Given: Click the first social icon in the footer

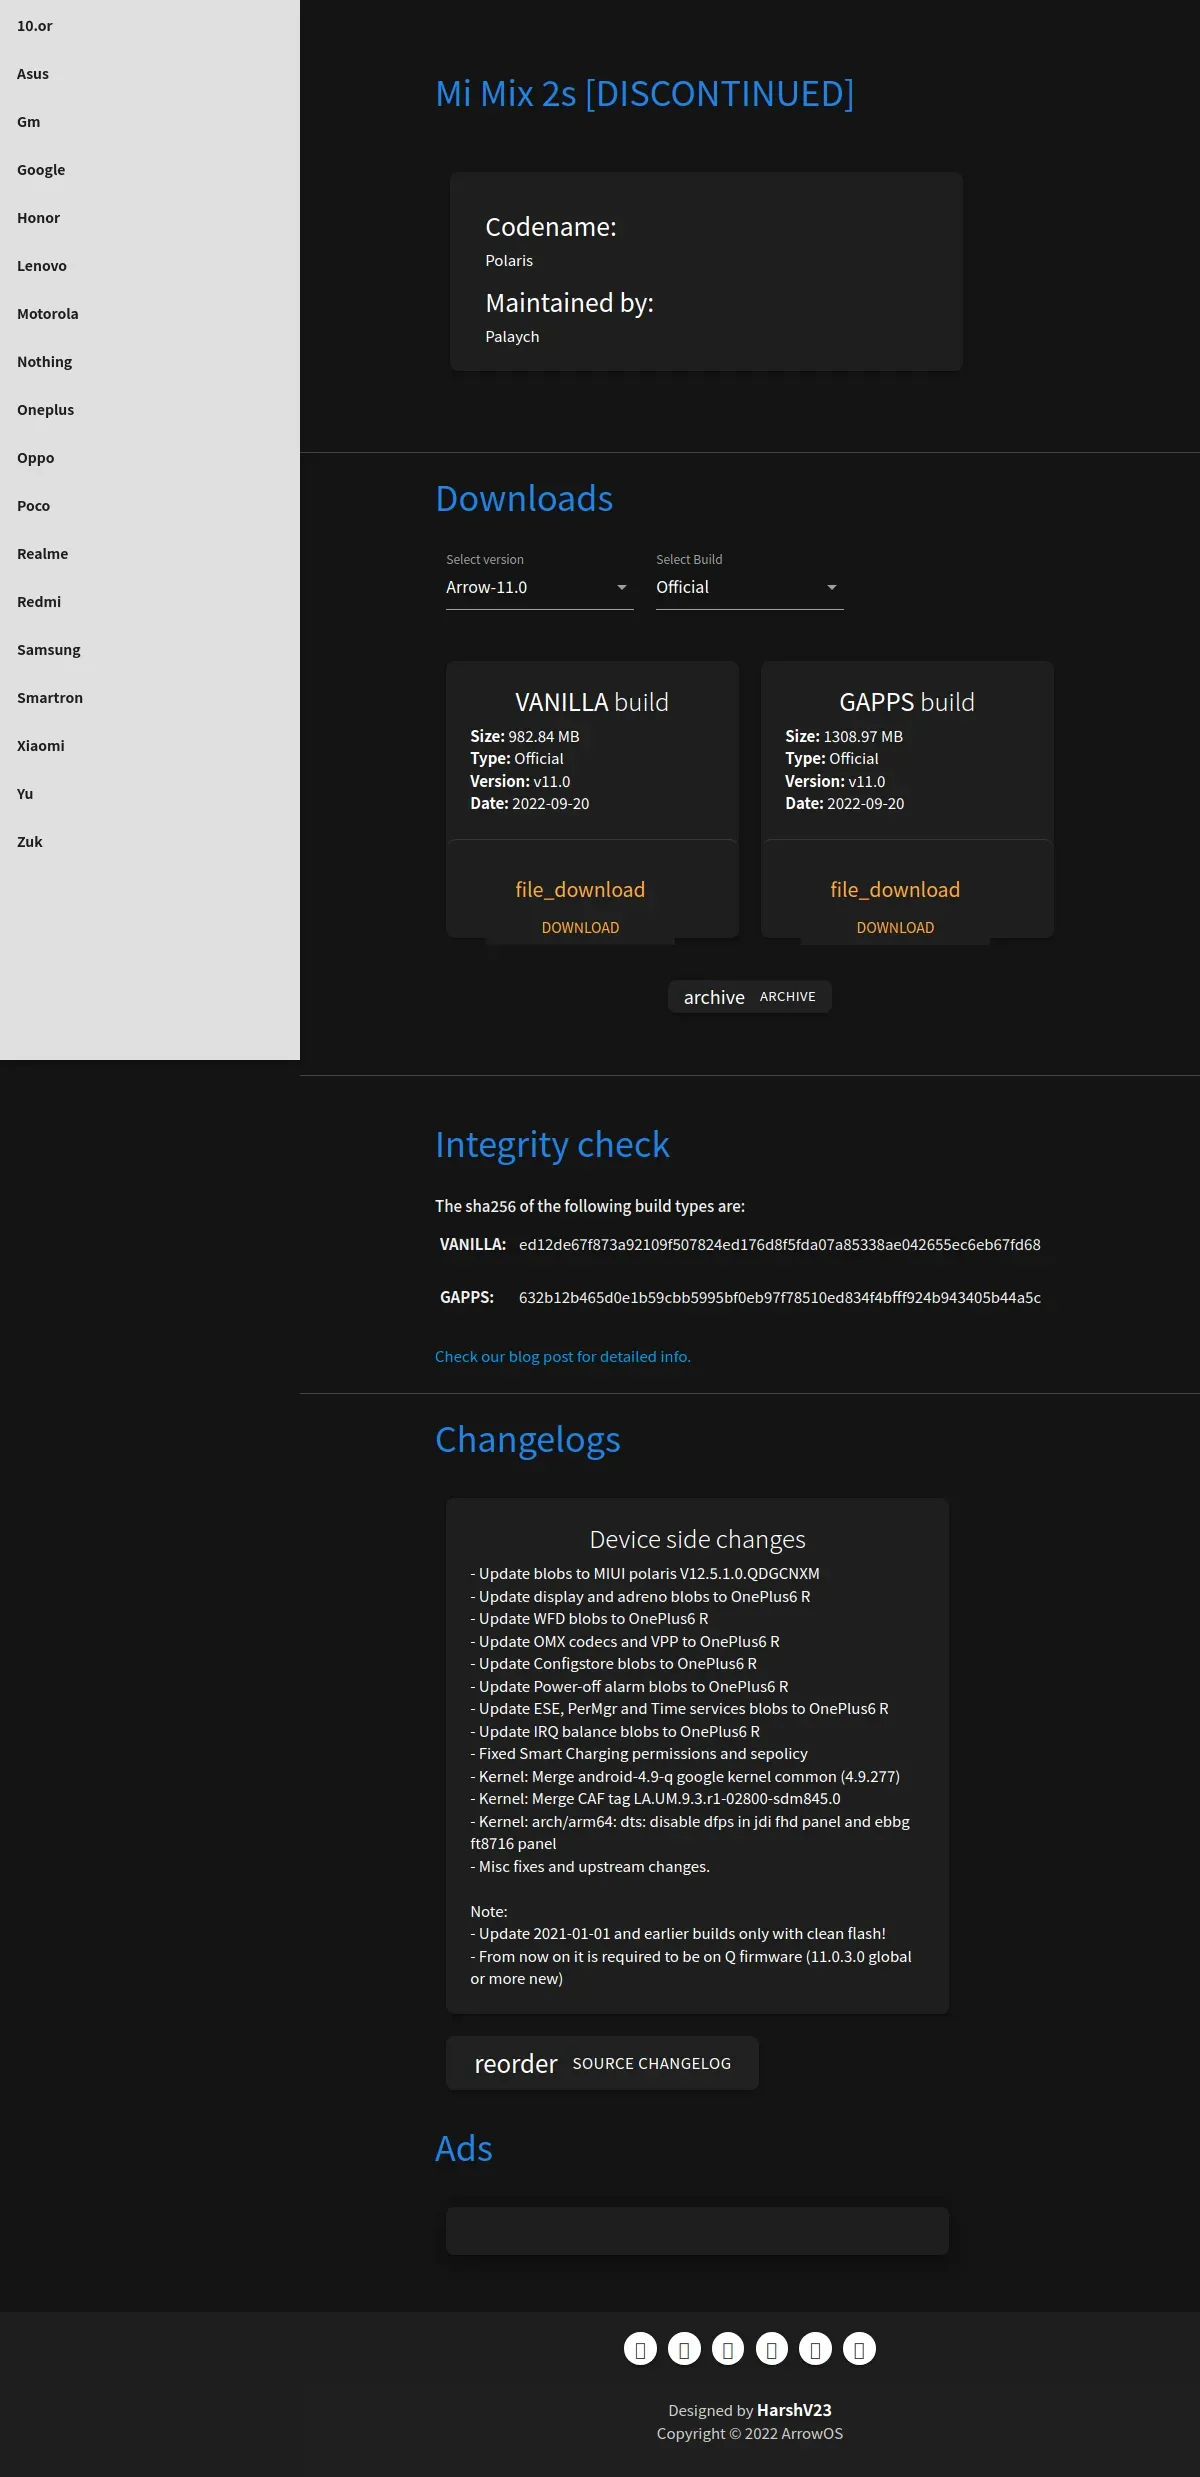Looking at the screenshot, I should point(640,2349).
